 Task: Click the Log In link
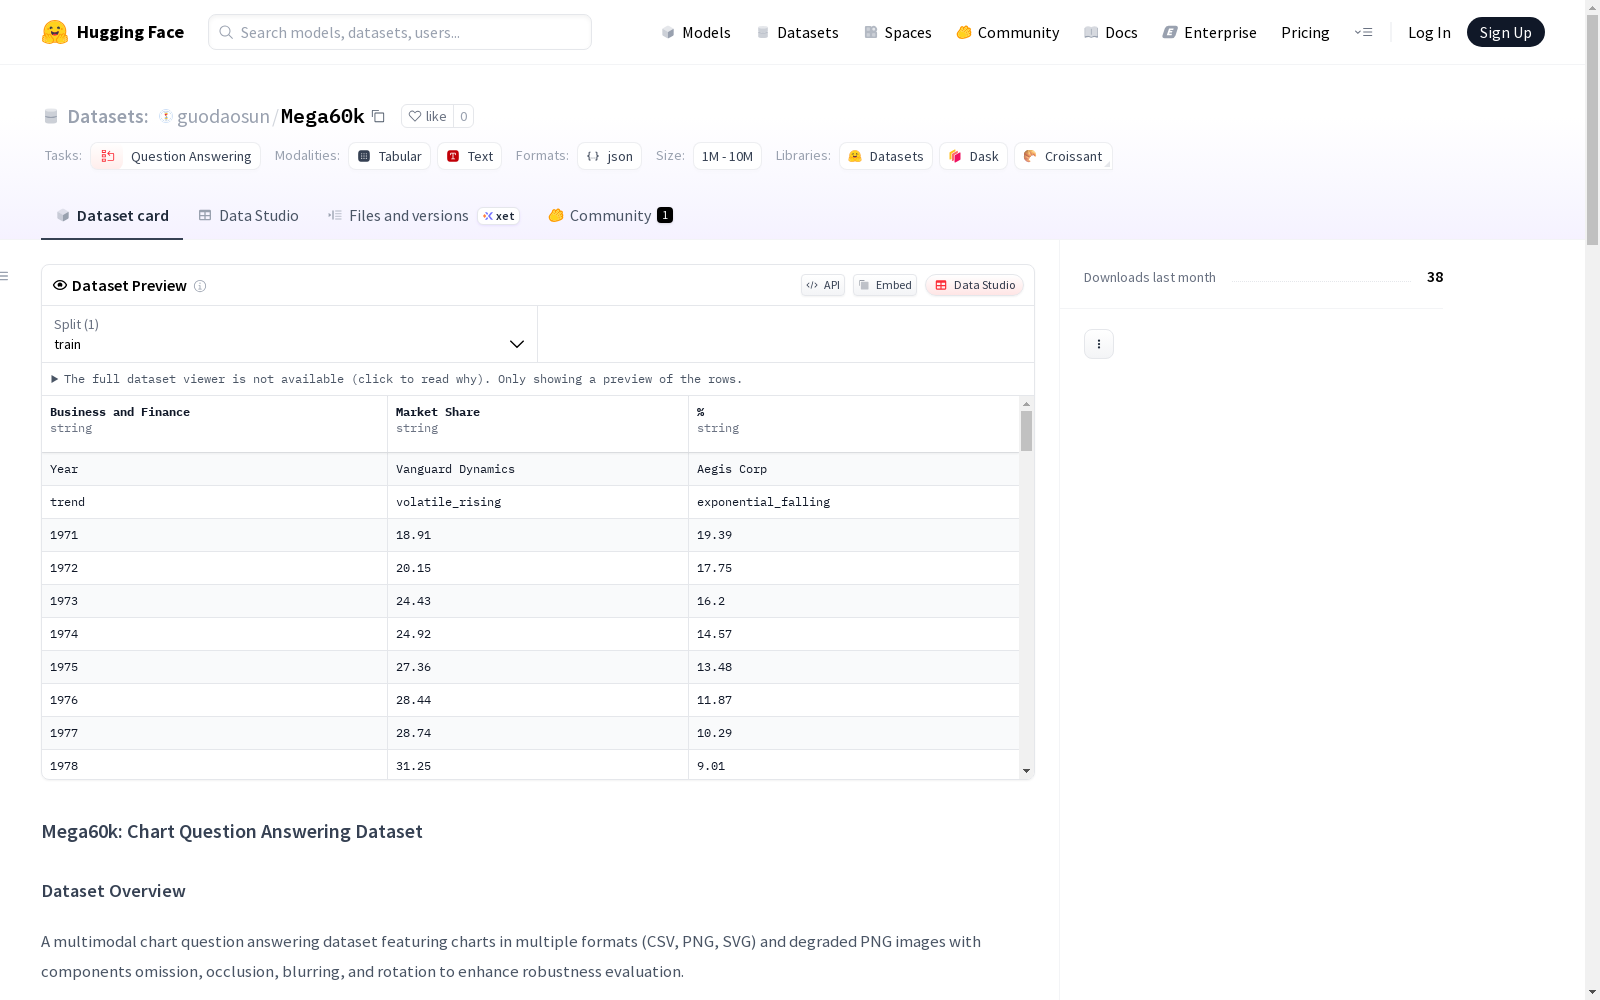[x=1429, y=32]
